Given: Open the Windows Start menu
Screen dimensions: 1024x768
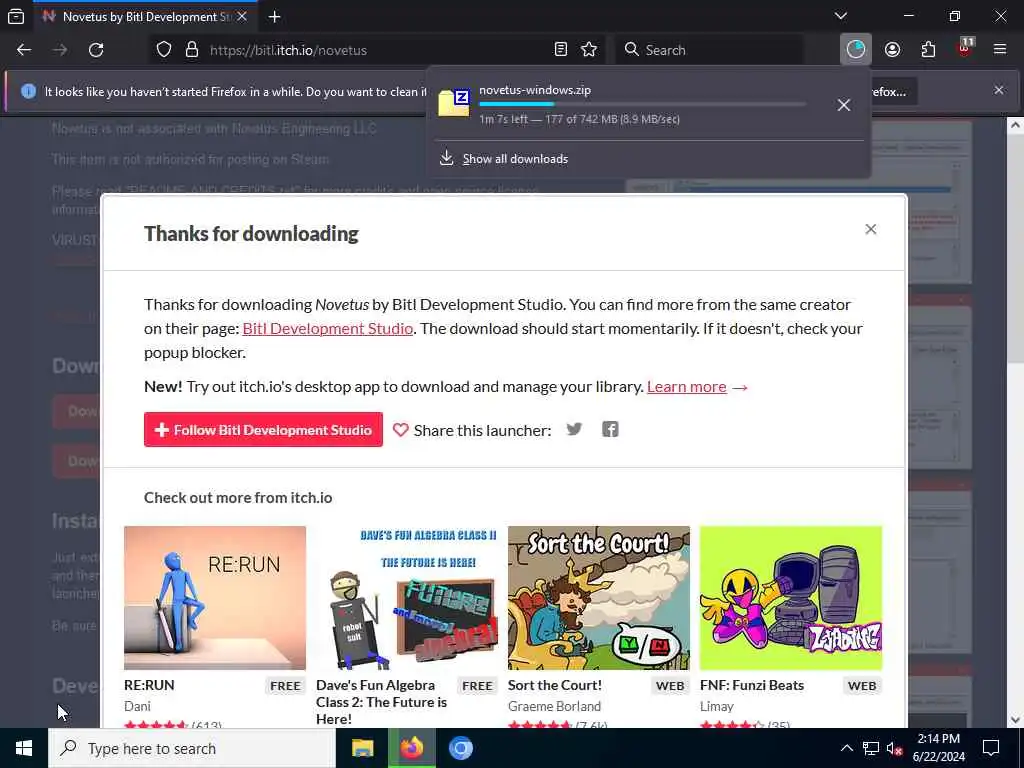Looking at the screenshot, I should (24, 748).
